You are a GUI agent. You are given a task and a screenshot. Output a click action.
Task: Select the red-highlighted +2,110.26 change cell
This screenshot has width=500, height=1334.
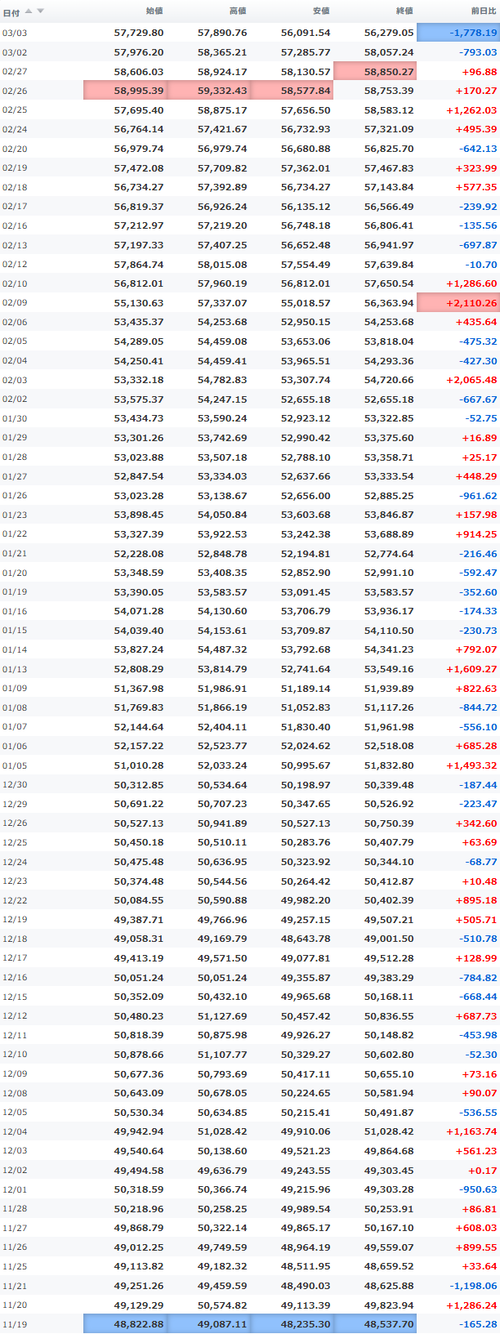pyautogui.click(x=458, y=302)
